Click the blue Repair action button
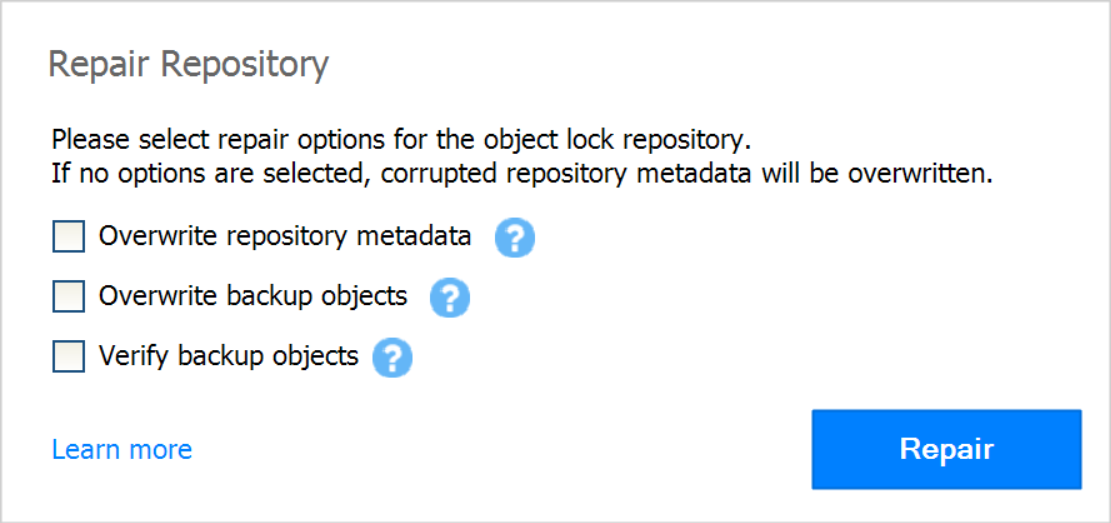This screenshot has height=523, width=1111. 947,449
